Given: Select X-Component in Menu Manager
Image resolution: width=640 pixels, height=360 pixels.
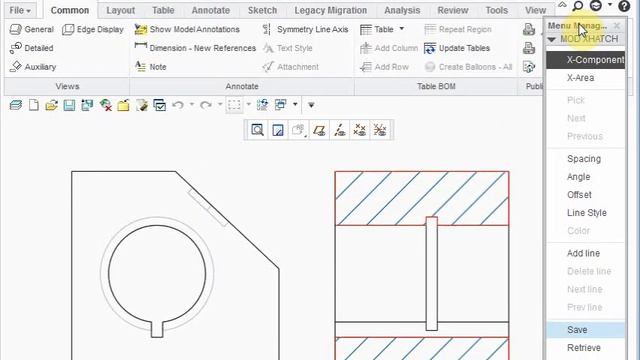Looking at the screenshot, I should [x=586, y=60].
